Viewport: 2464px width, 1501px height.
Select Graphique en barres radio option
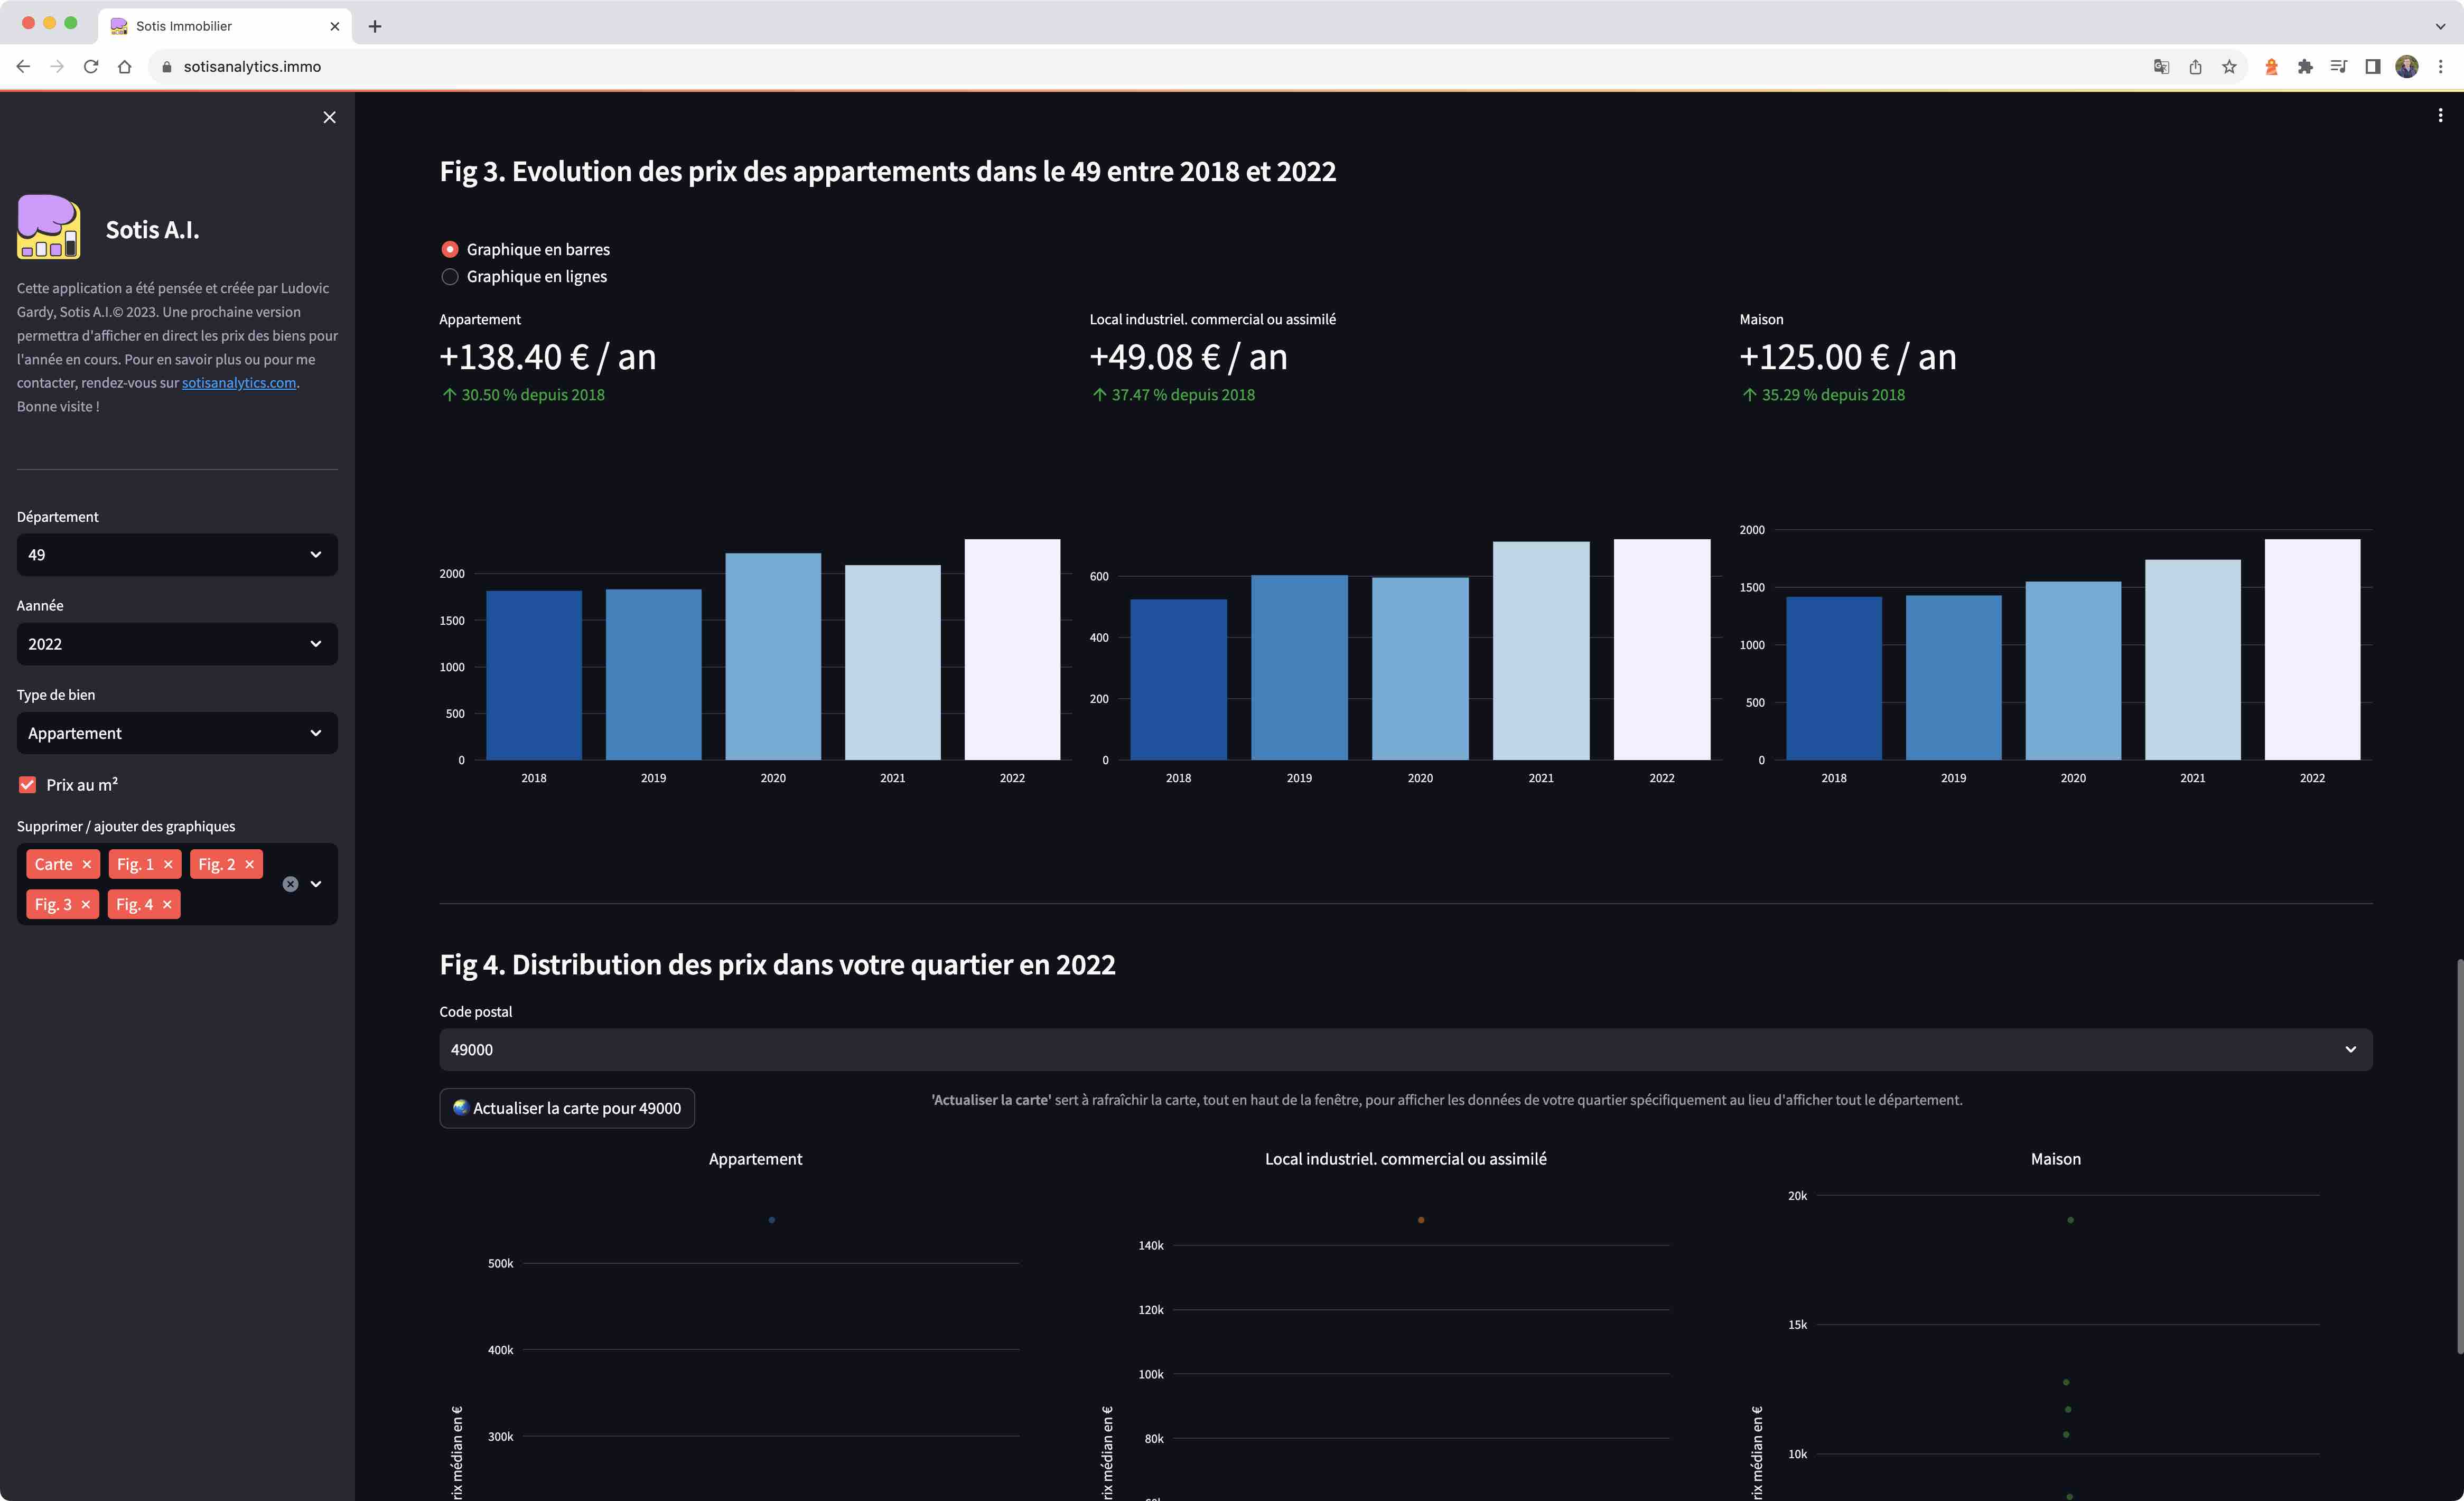(x=450, y=249)
